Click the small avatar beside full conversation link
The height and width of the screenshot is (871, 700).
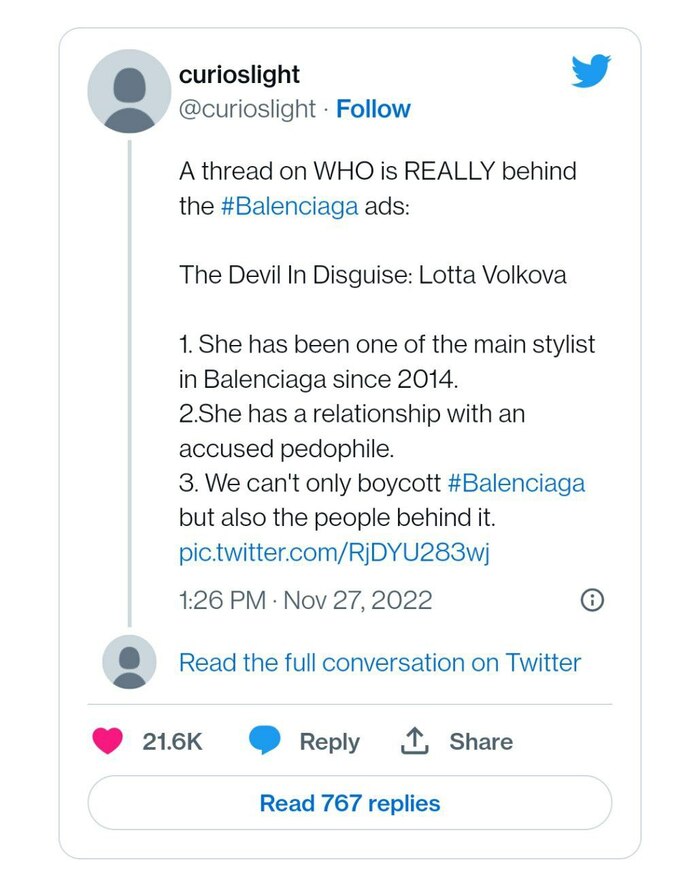point(129,662)
